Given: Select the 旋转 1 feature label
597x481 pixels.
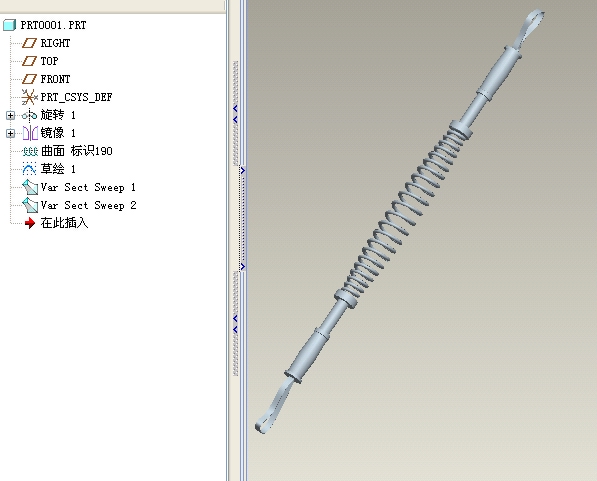Looking at the screenshot, I should click(58, 115).
